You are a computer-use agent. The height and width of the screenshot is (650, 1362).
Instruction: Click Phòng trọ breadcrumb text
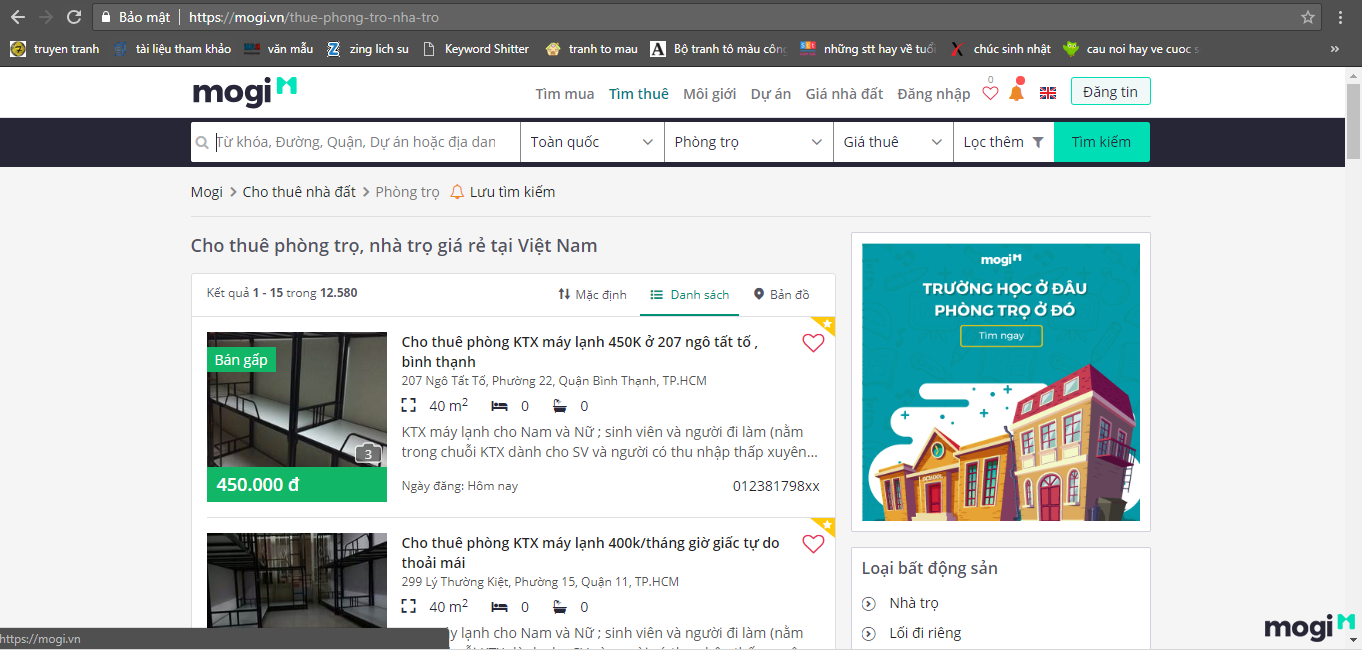pos(407,192)
